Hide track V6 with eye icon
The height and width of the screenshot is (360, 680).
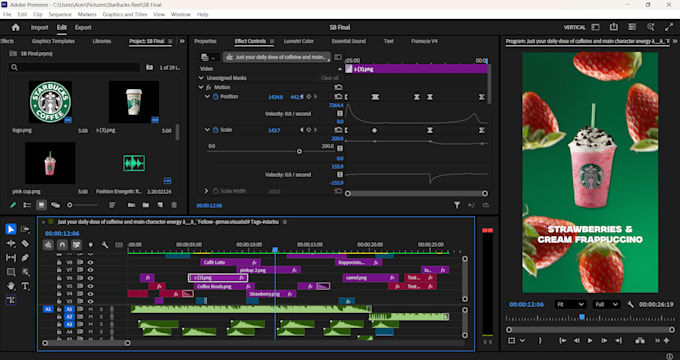(x=91, y=278)
